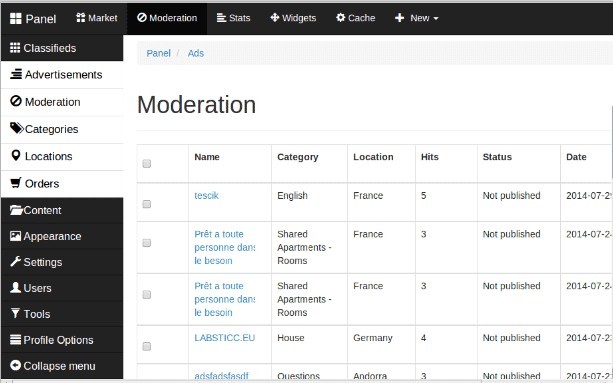Click the Orders shopping cart icon
The height and width of the screenshot is (383, 613).
(16, 183)
